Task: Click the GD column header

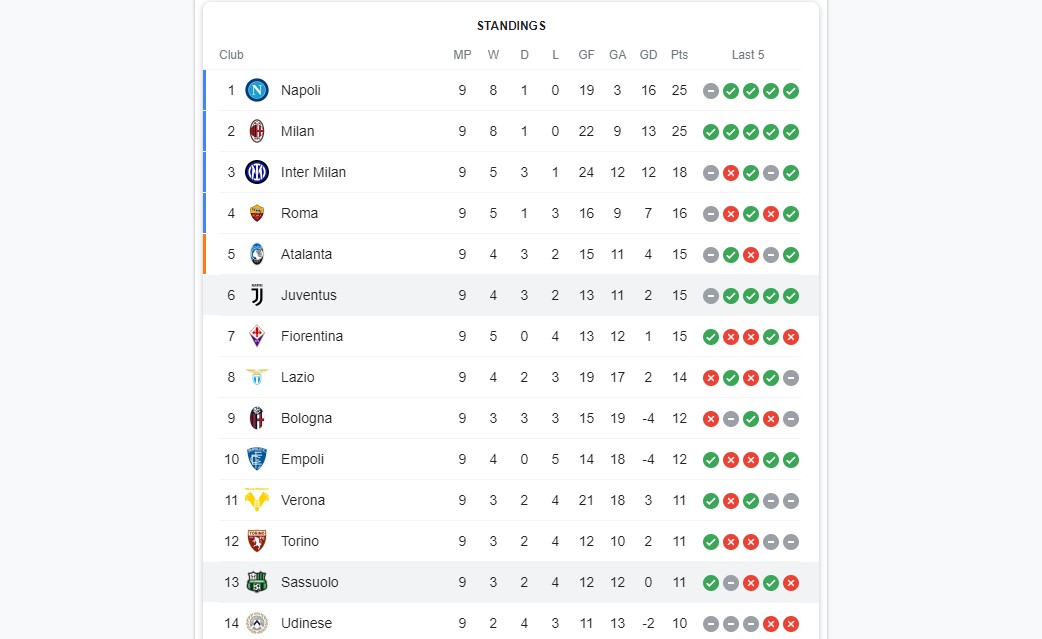Action: click(649, 54)
